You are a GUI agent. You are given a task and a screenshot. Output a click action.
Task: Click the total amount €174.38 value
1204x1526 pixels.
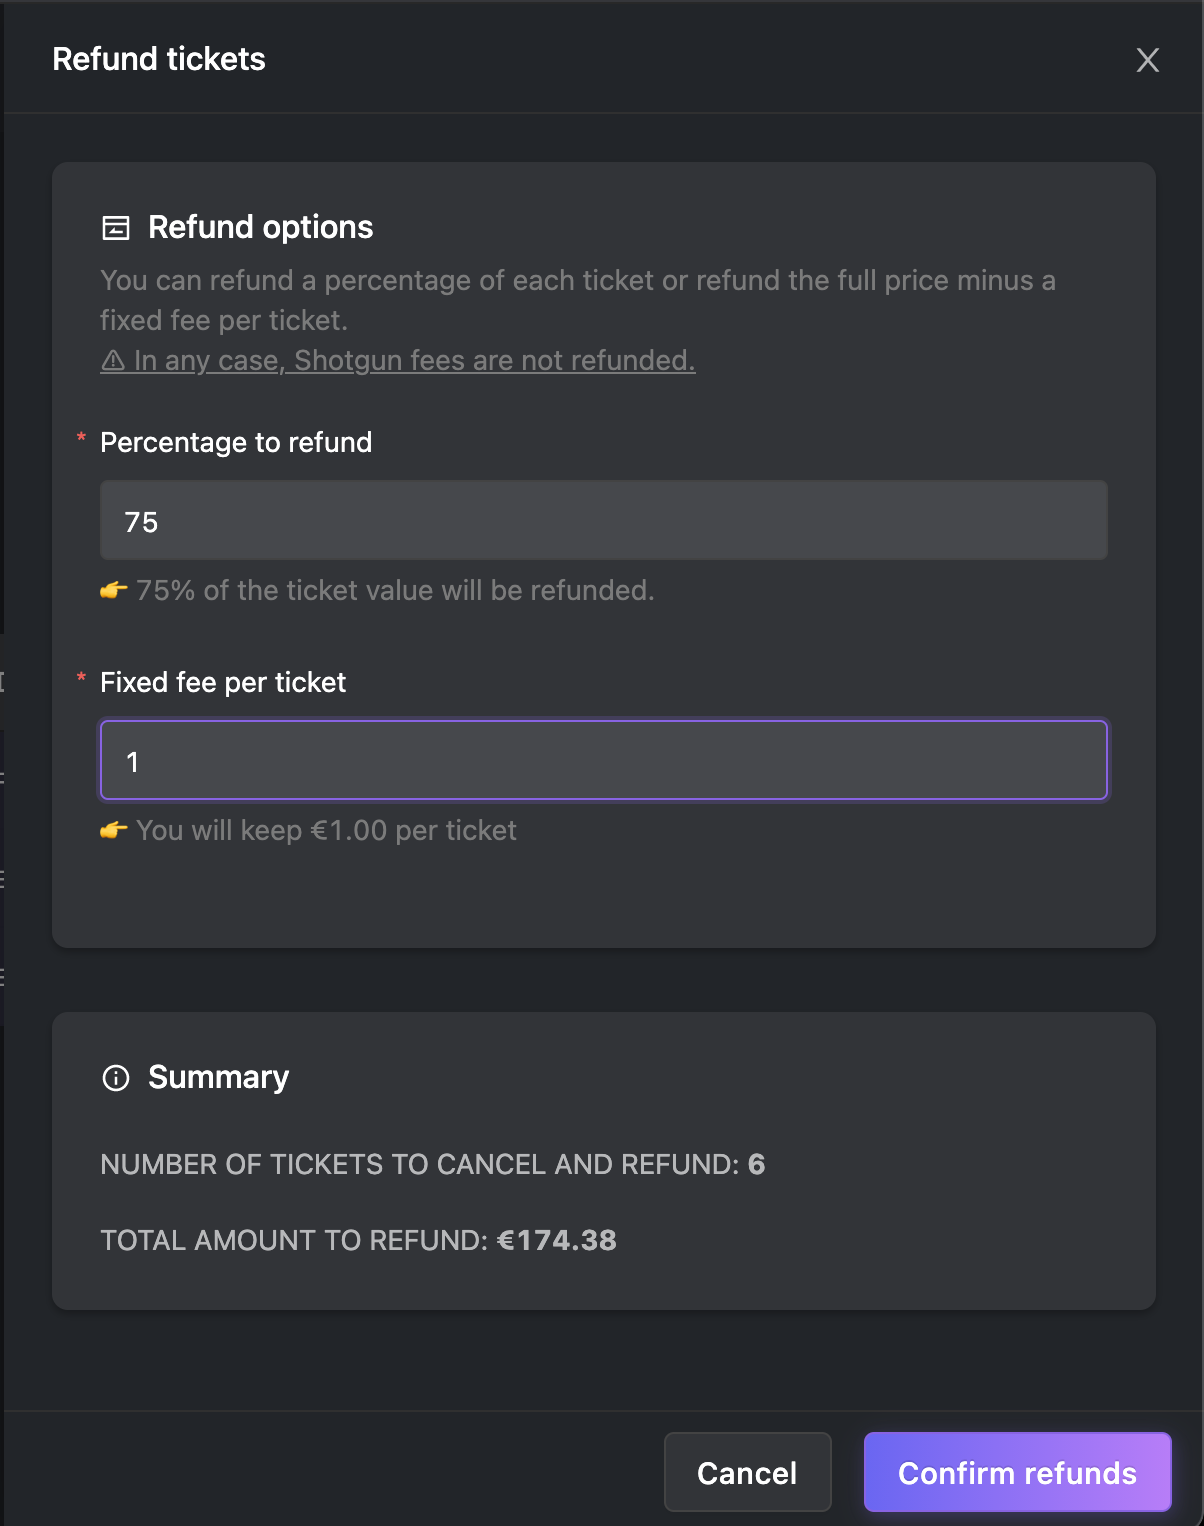[x=557, y=1240]
